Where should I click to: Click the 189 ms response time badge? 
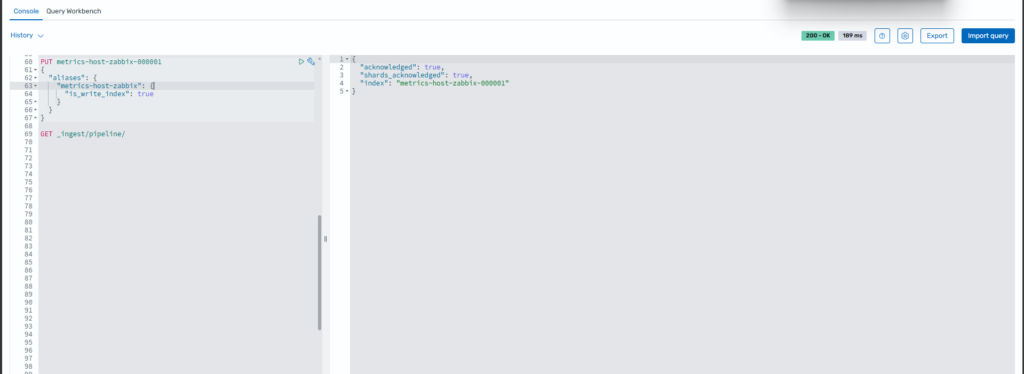pos(852,36)
